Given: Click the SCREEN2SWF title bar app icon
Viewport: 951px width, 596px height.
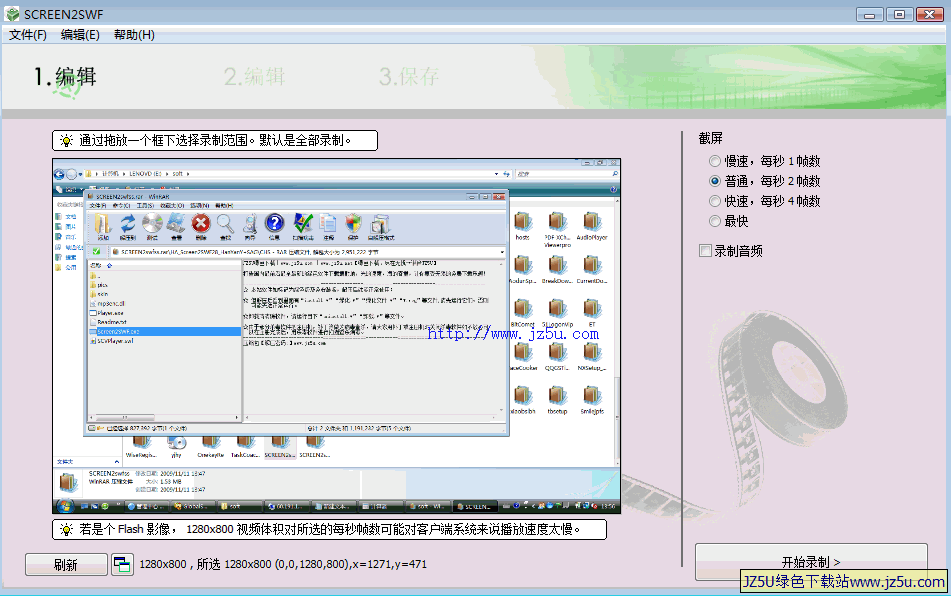Looking at the screenshot, I should 12,14.
